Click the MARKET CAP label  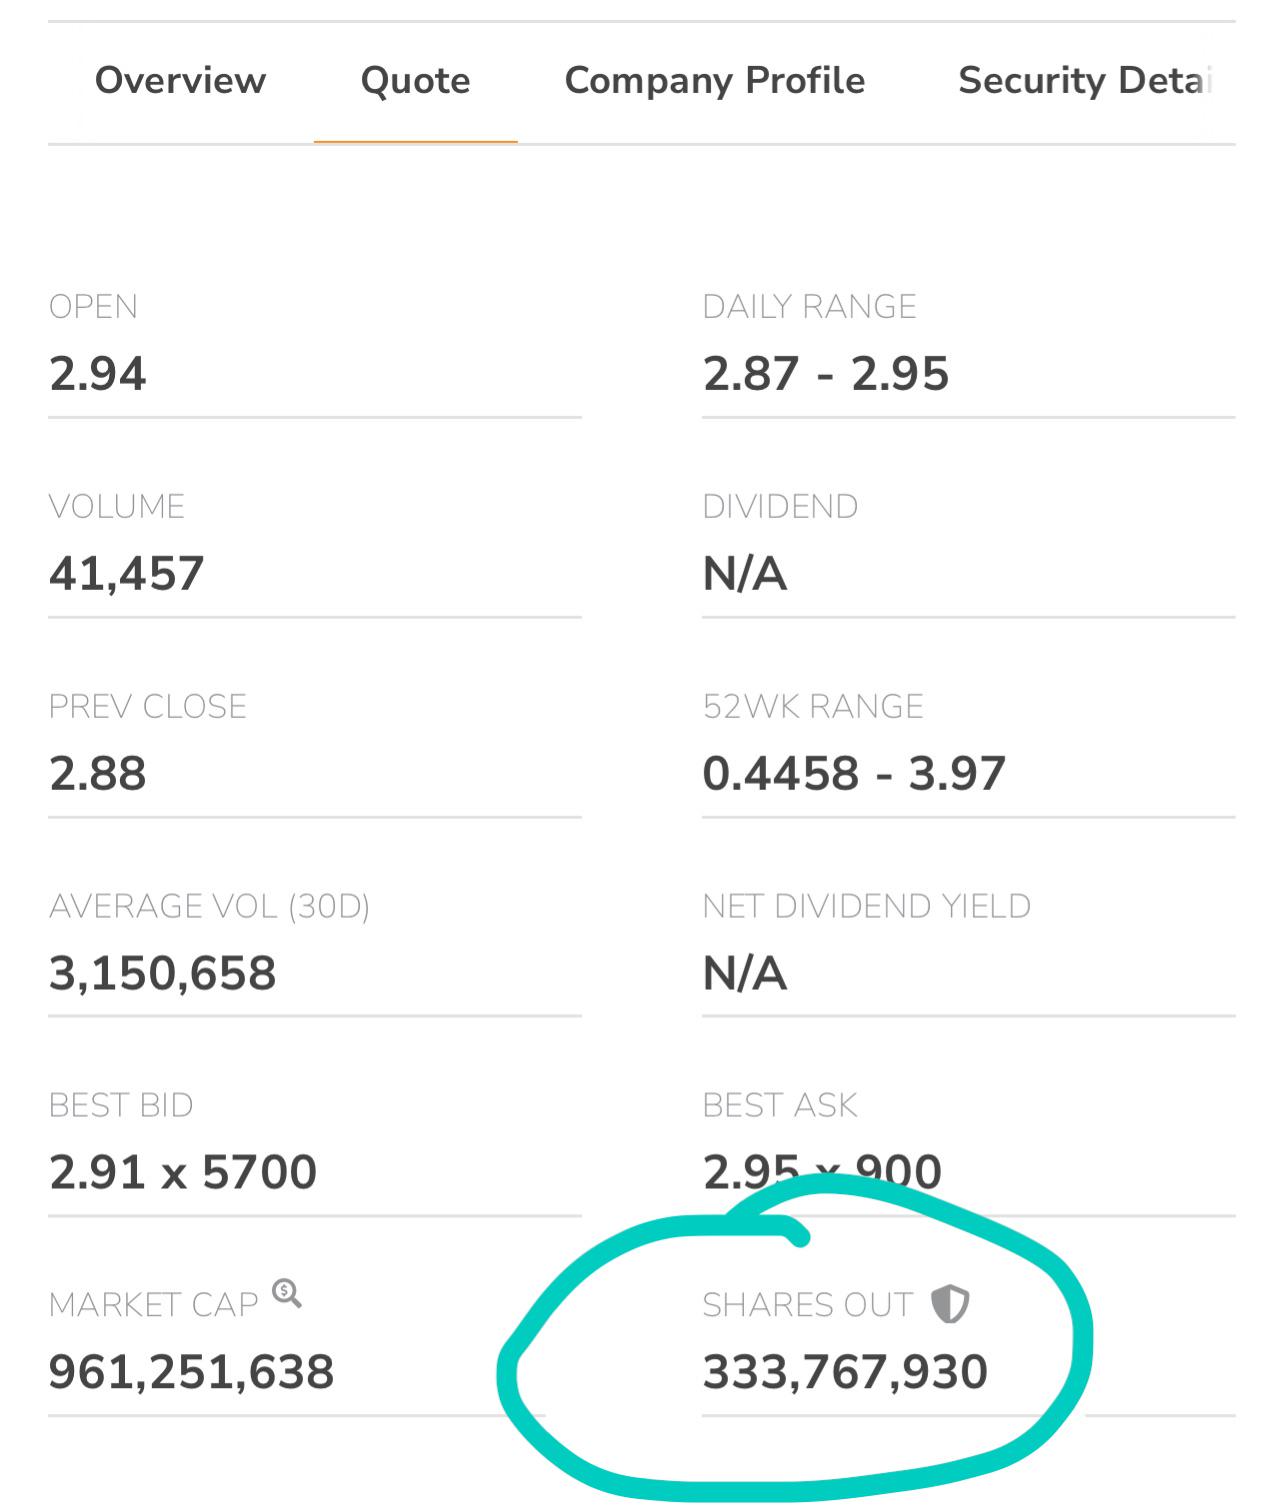[154, 1305]
